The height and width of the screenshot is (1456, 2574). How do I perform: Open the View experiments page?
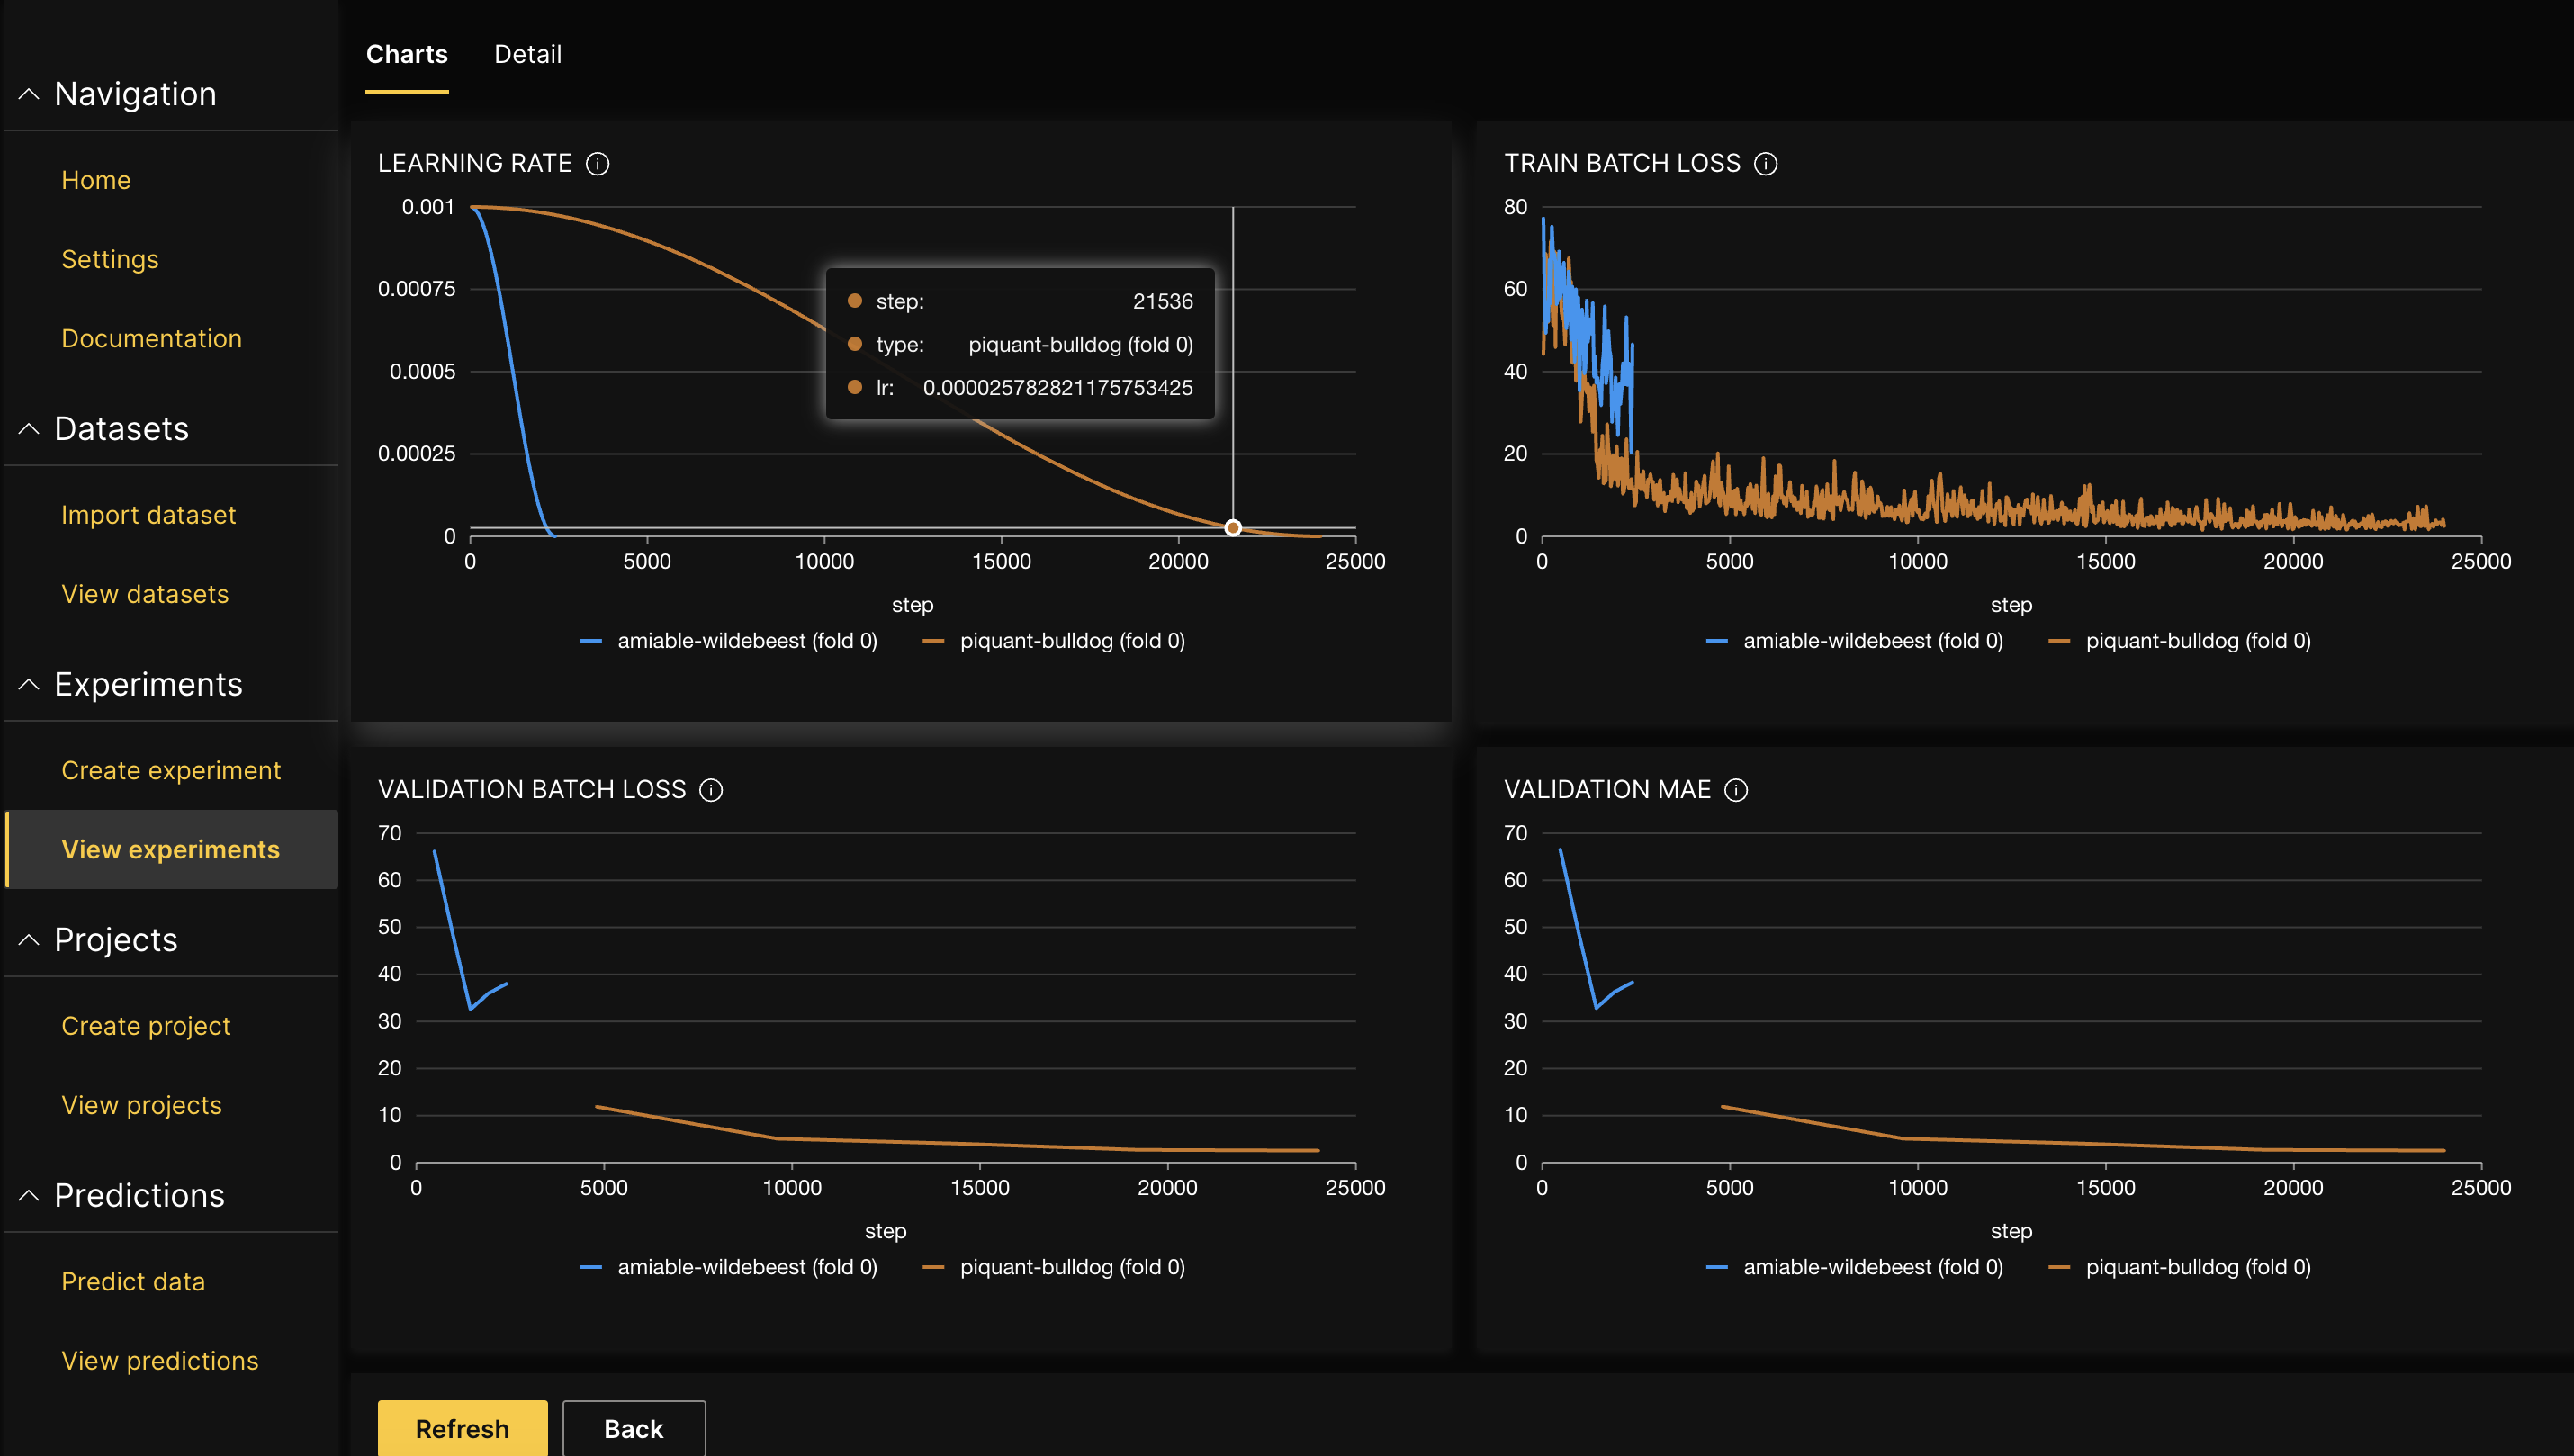pos(170,849)
